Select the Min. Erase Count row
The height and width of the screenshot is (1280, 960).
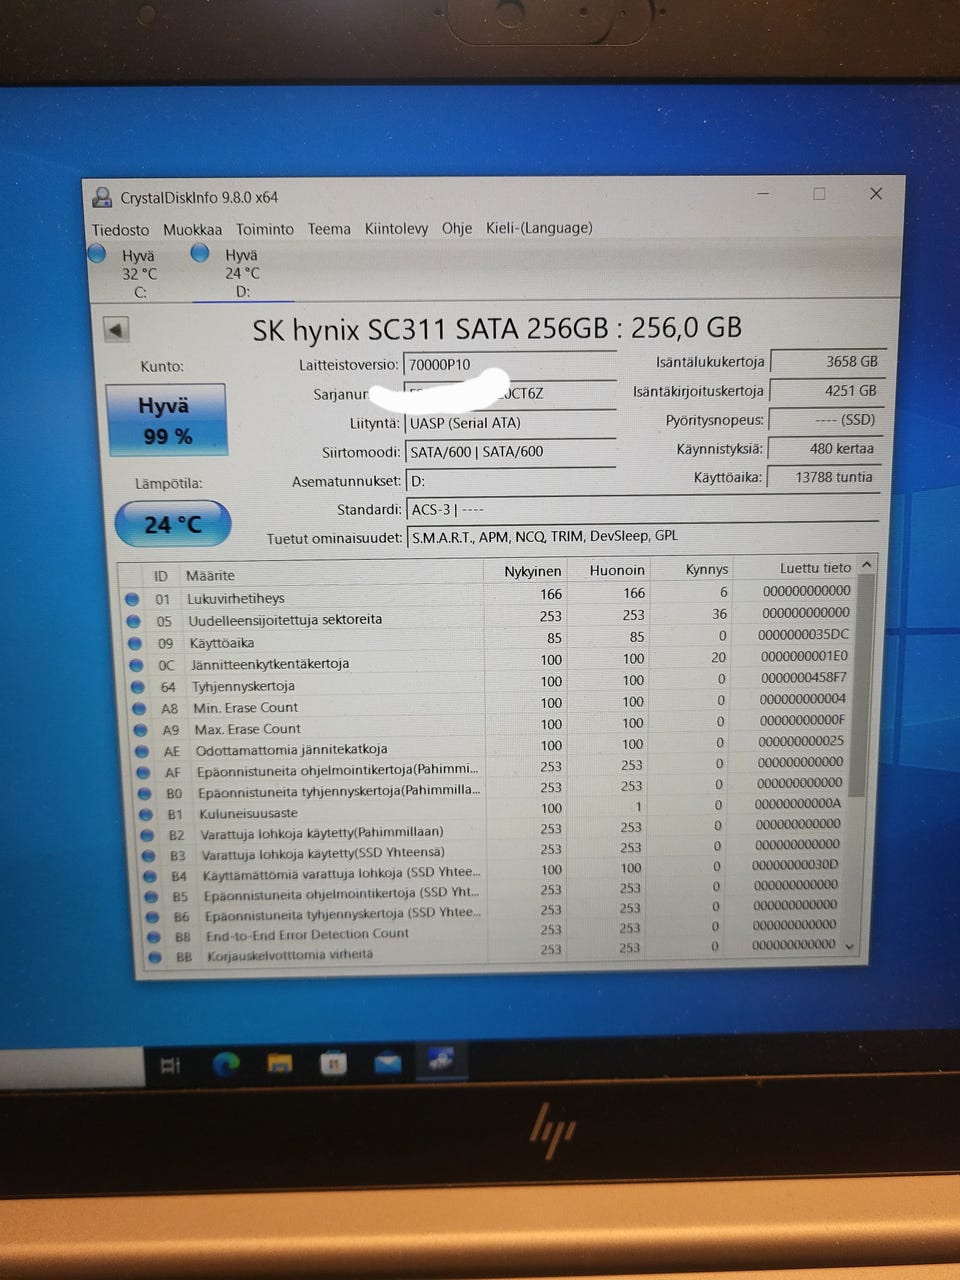point(490,705)
